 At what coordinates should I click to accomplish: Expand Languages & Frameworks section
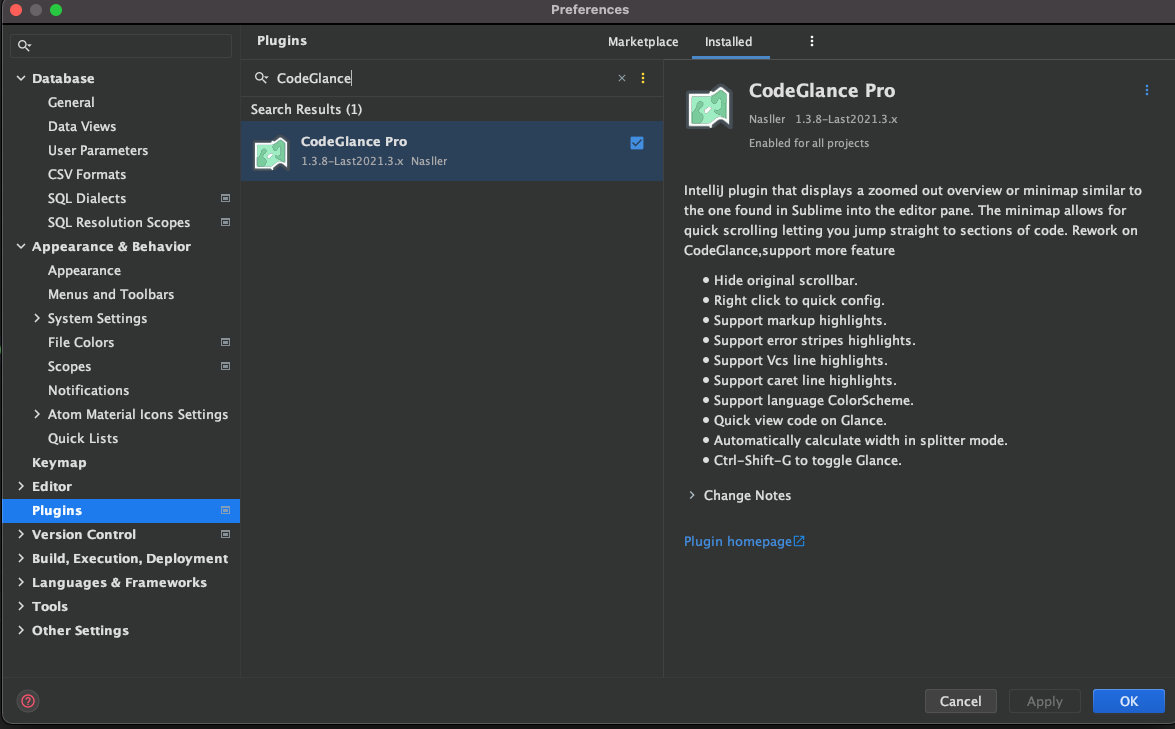point(21,581)
